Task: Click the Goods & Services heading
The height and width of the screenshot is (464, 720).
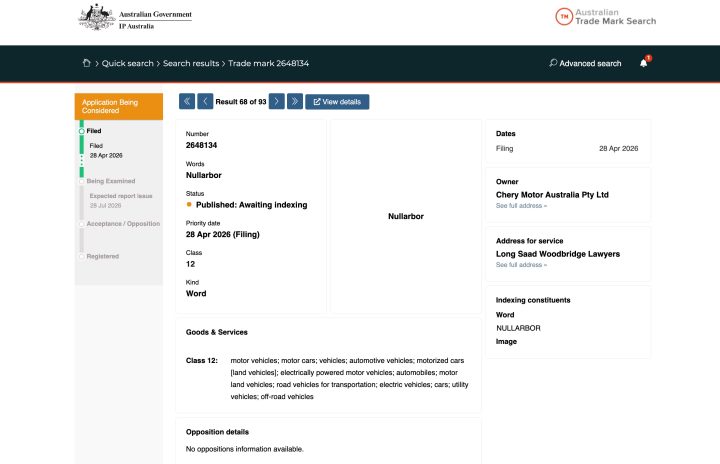Action: (217, 332)
